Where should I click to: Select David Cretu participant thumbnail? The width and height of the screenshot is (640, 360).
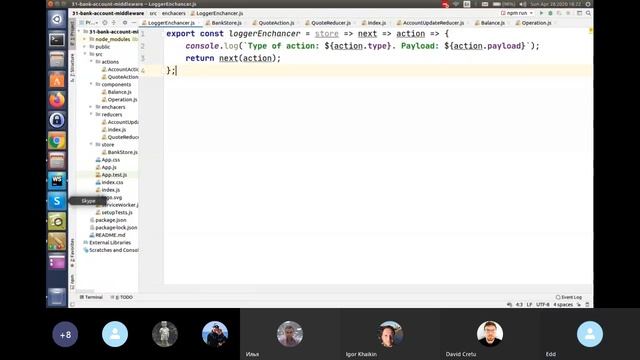490,334
